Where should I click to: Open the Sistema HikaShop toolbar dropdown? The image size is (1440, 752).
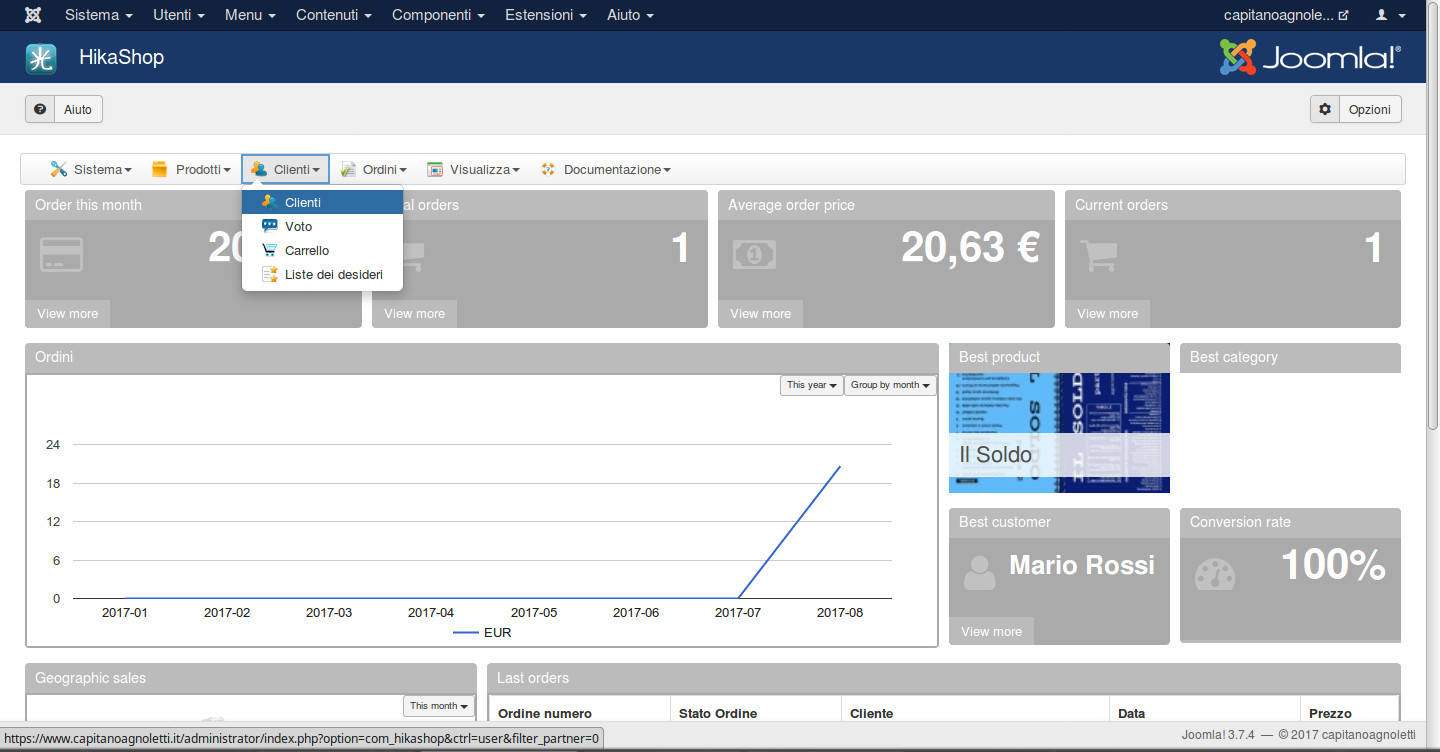pyautogui.click(x=91, y=170)
